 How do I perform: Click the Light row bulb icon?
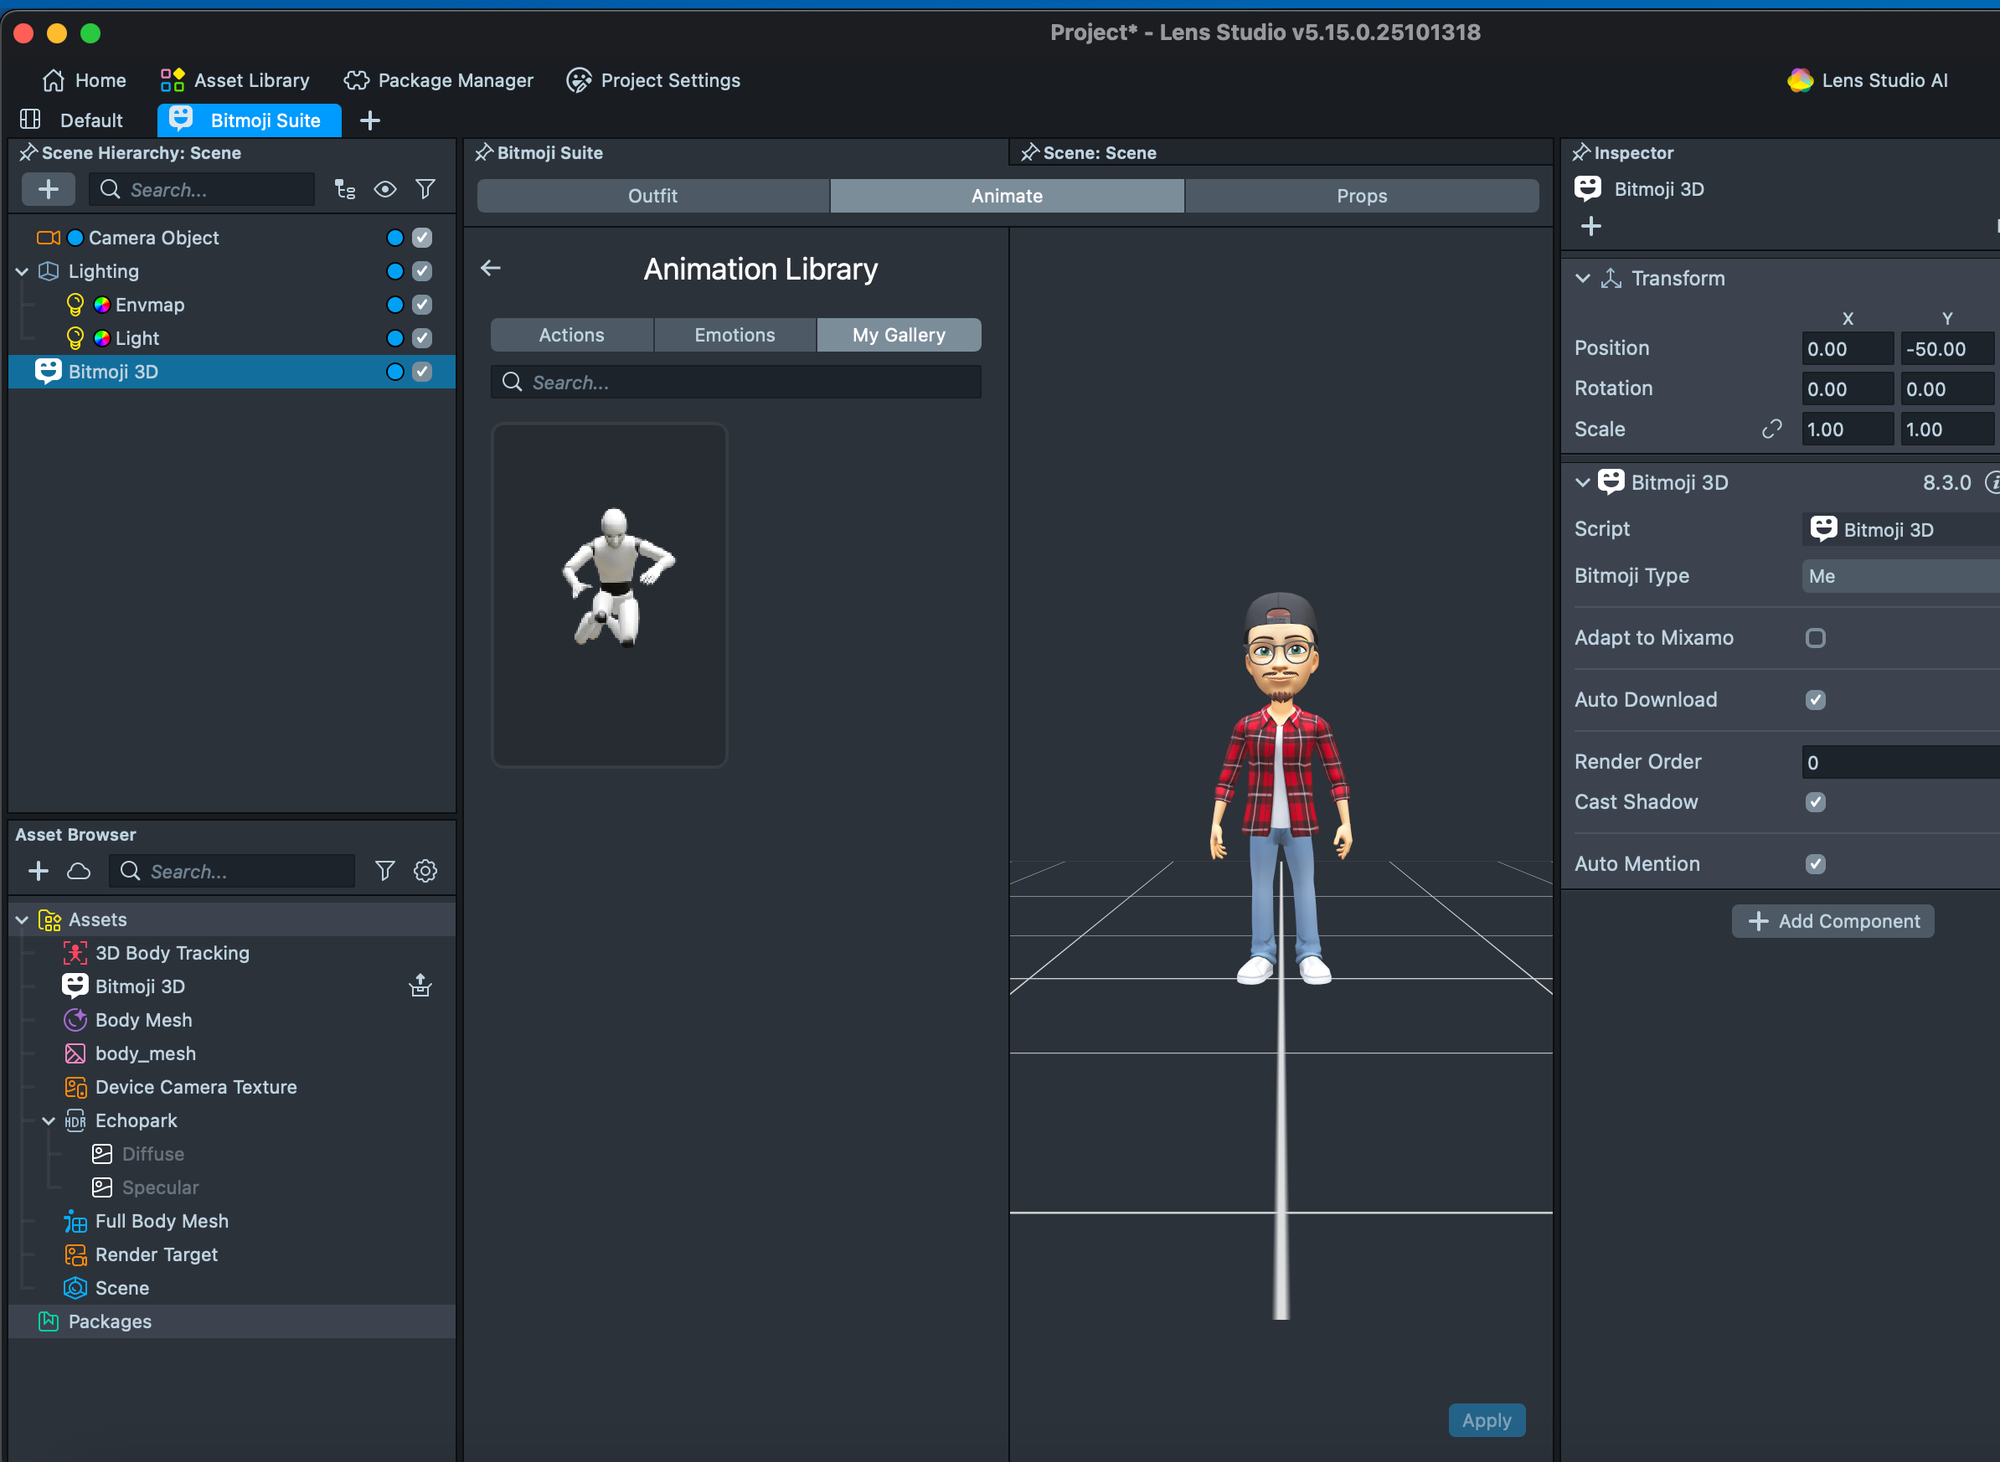[75, 338]
